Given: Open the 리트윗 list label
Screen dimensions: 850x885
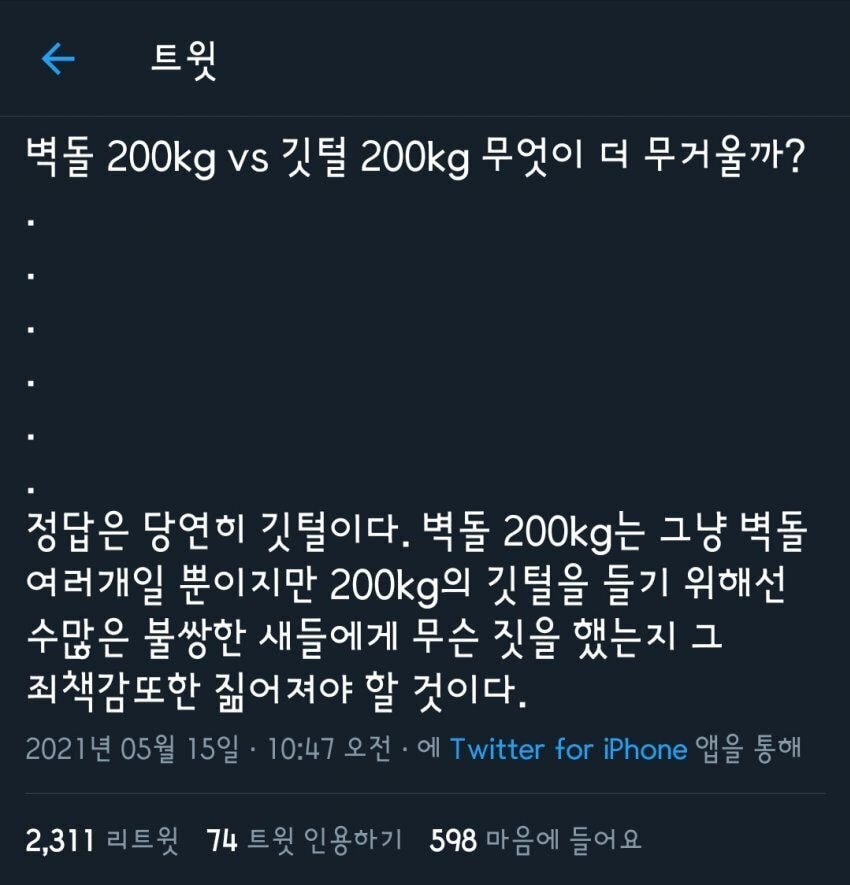Looking at the screenshot, I should click(x=142, y=840).
